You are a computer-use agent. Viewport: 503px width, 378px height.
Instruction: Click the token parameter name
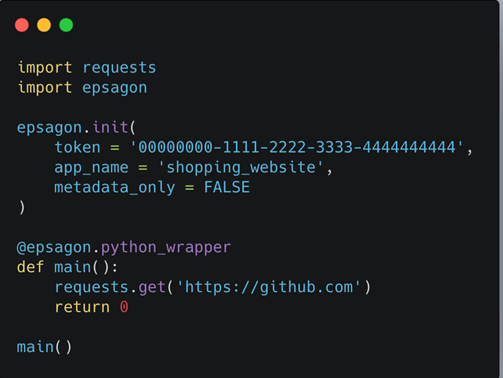click(x=77, y=147)
